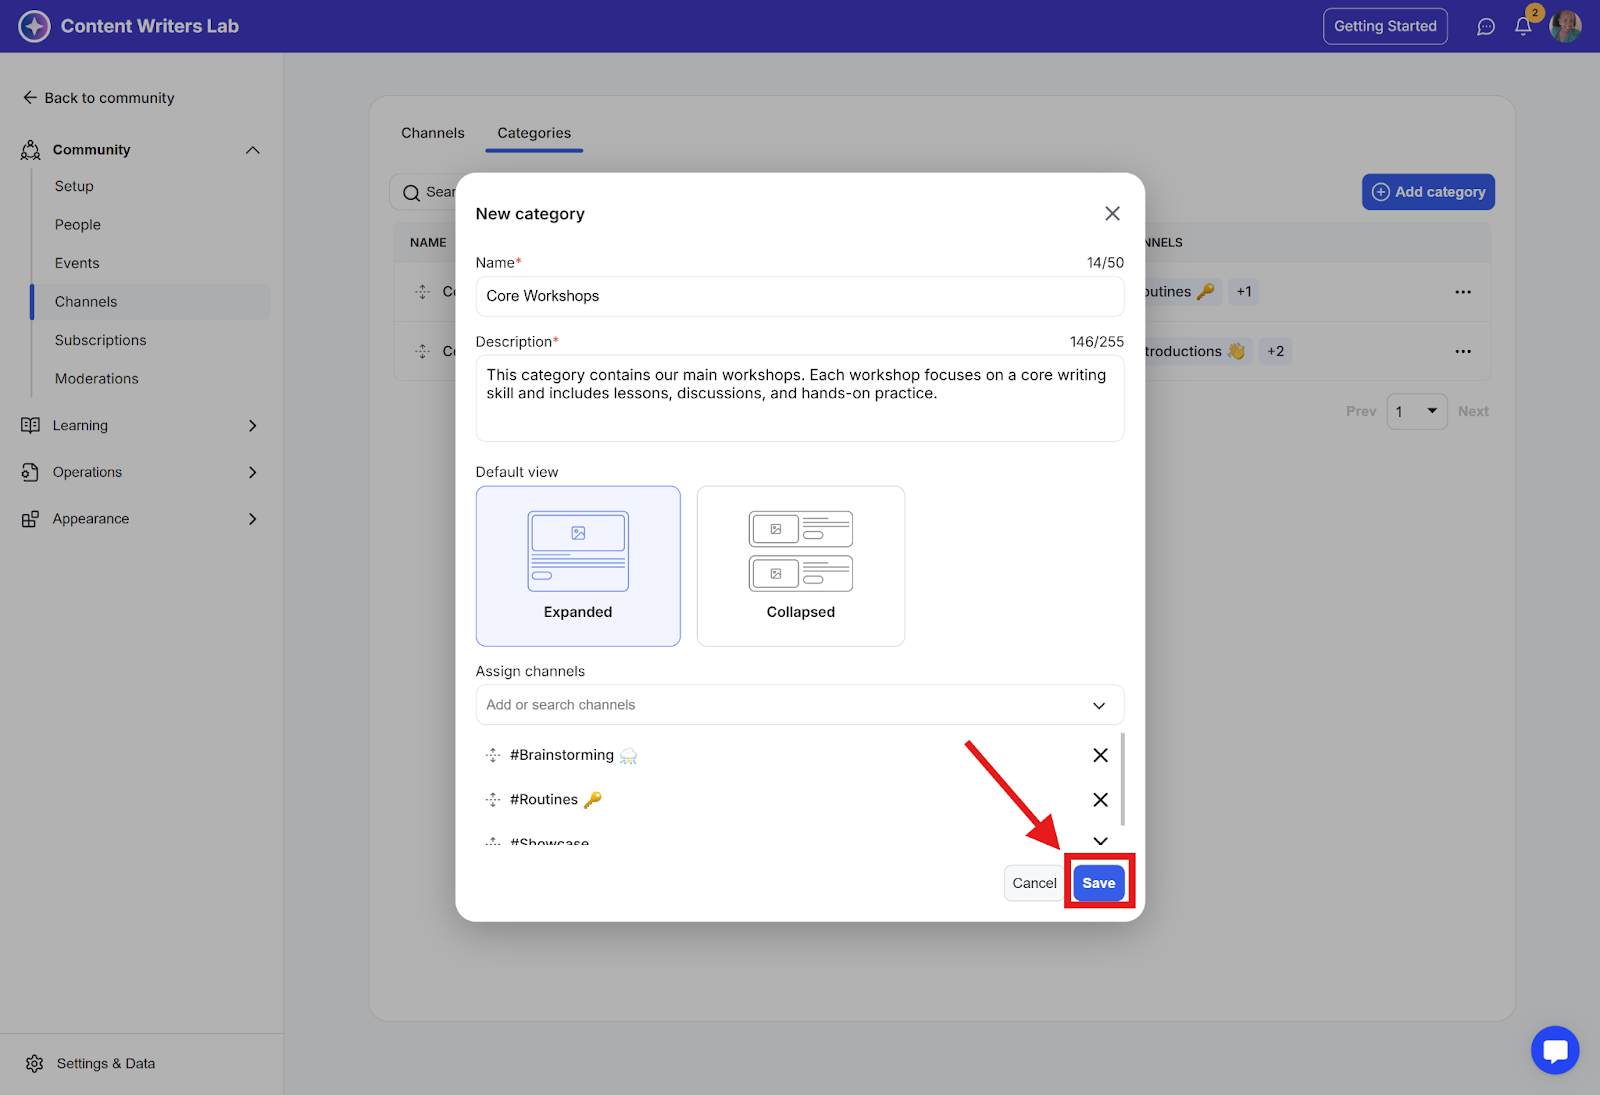Switch to the Channels tab
The image size is (1600, 1095).
click(433, 133)
